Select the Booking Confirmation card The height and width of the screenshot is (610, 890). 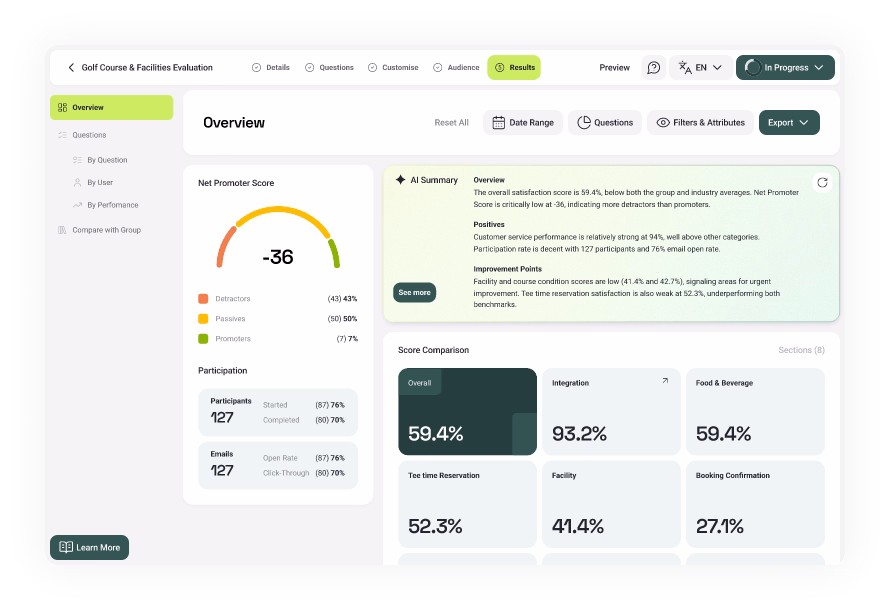(755, 504)
